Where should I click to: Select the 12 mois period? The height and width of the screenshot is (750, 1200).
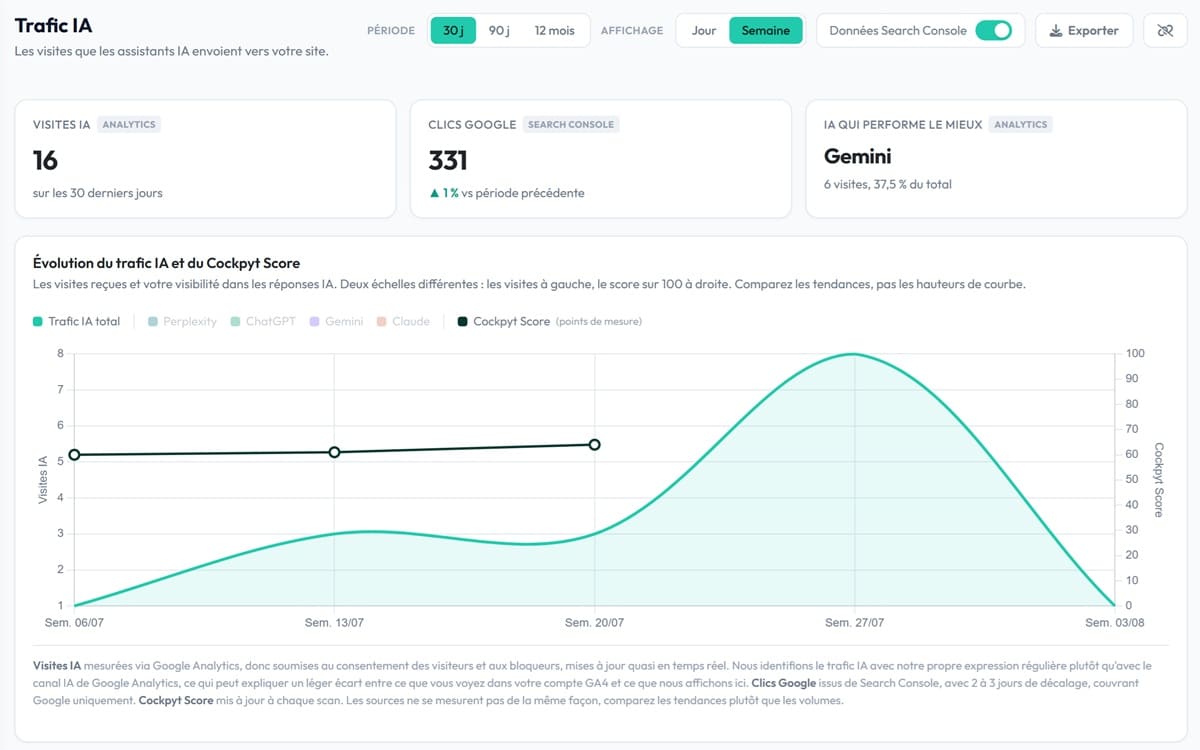554,31
